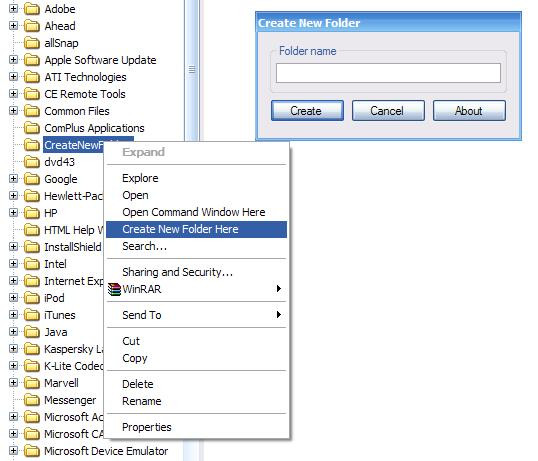
Task: Click the Create button
Action: [x=307, y=111]
